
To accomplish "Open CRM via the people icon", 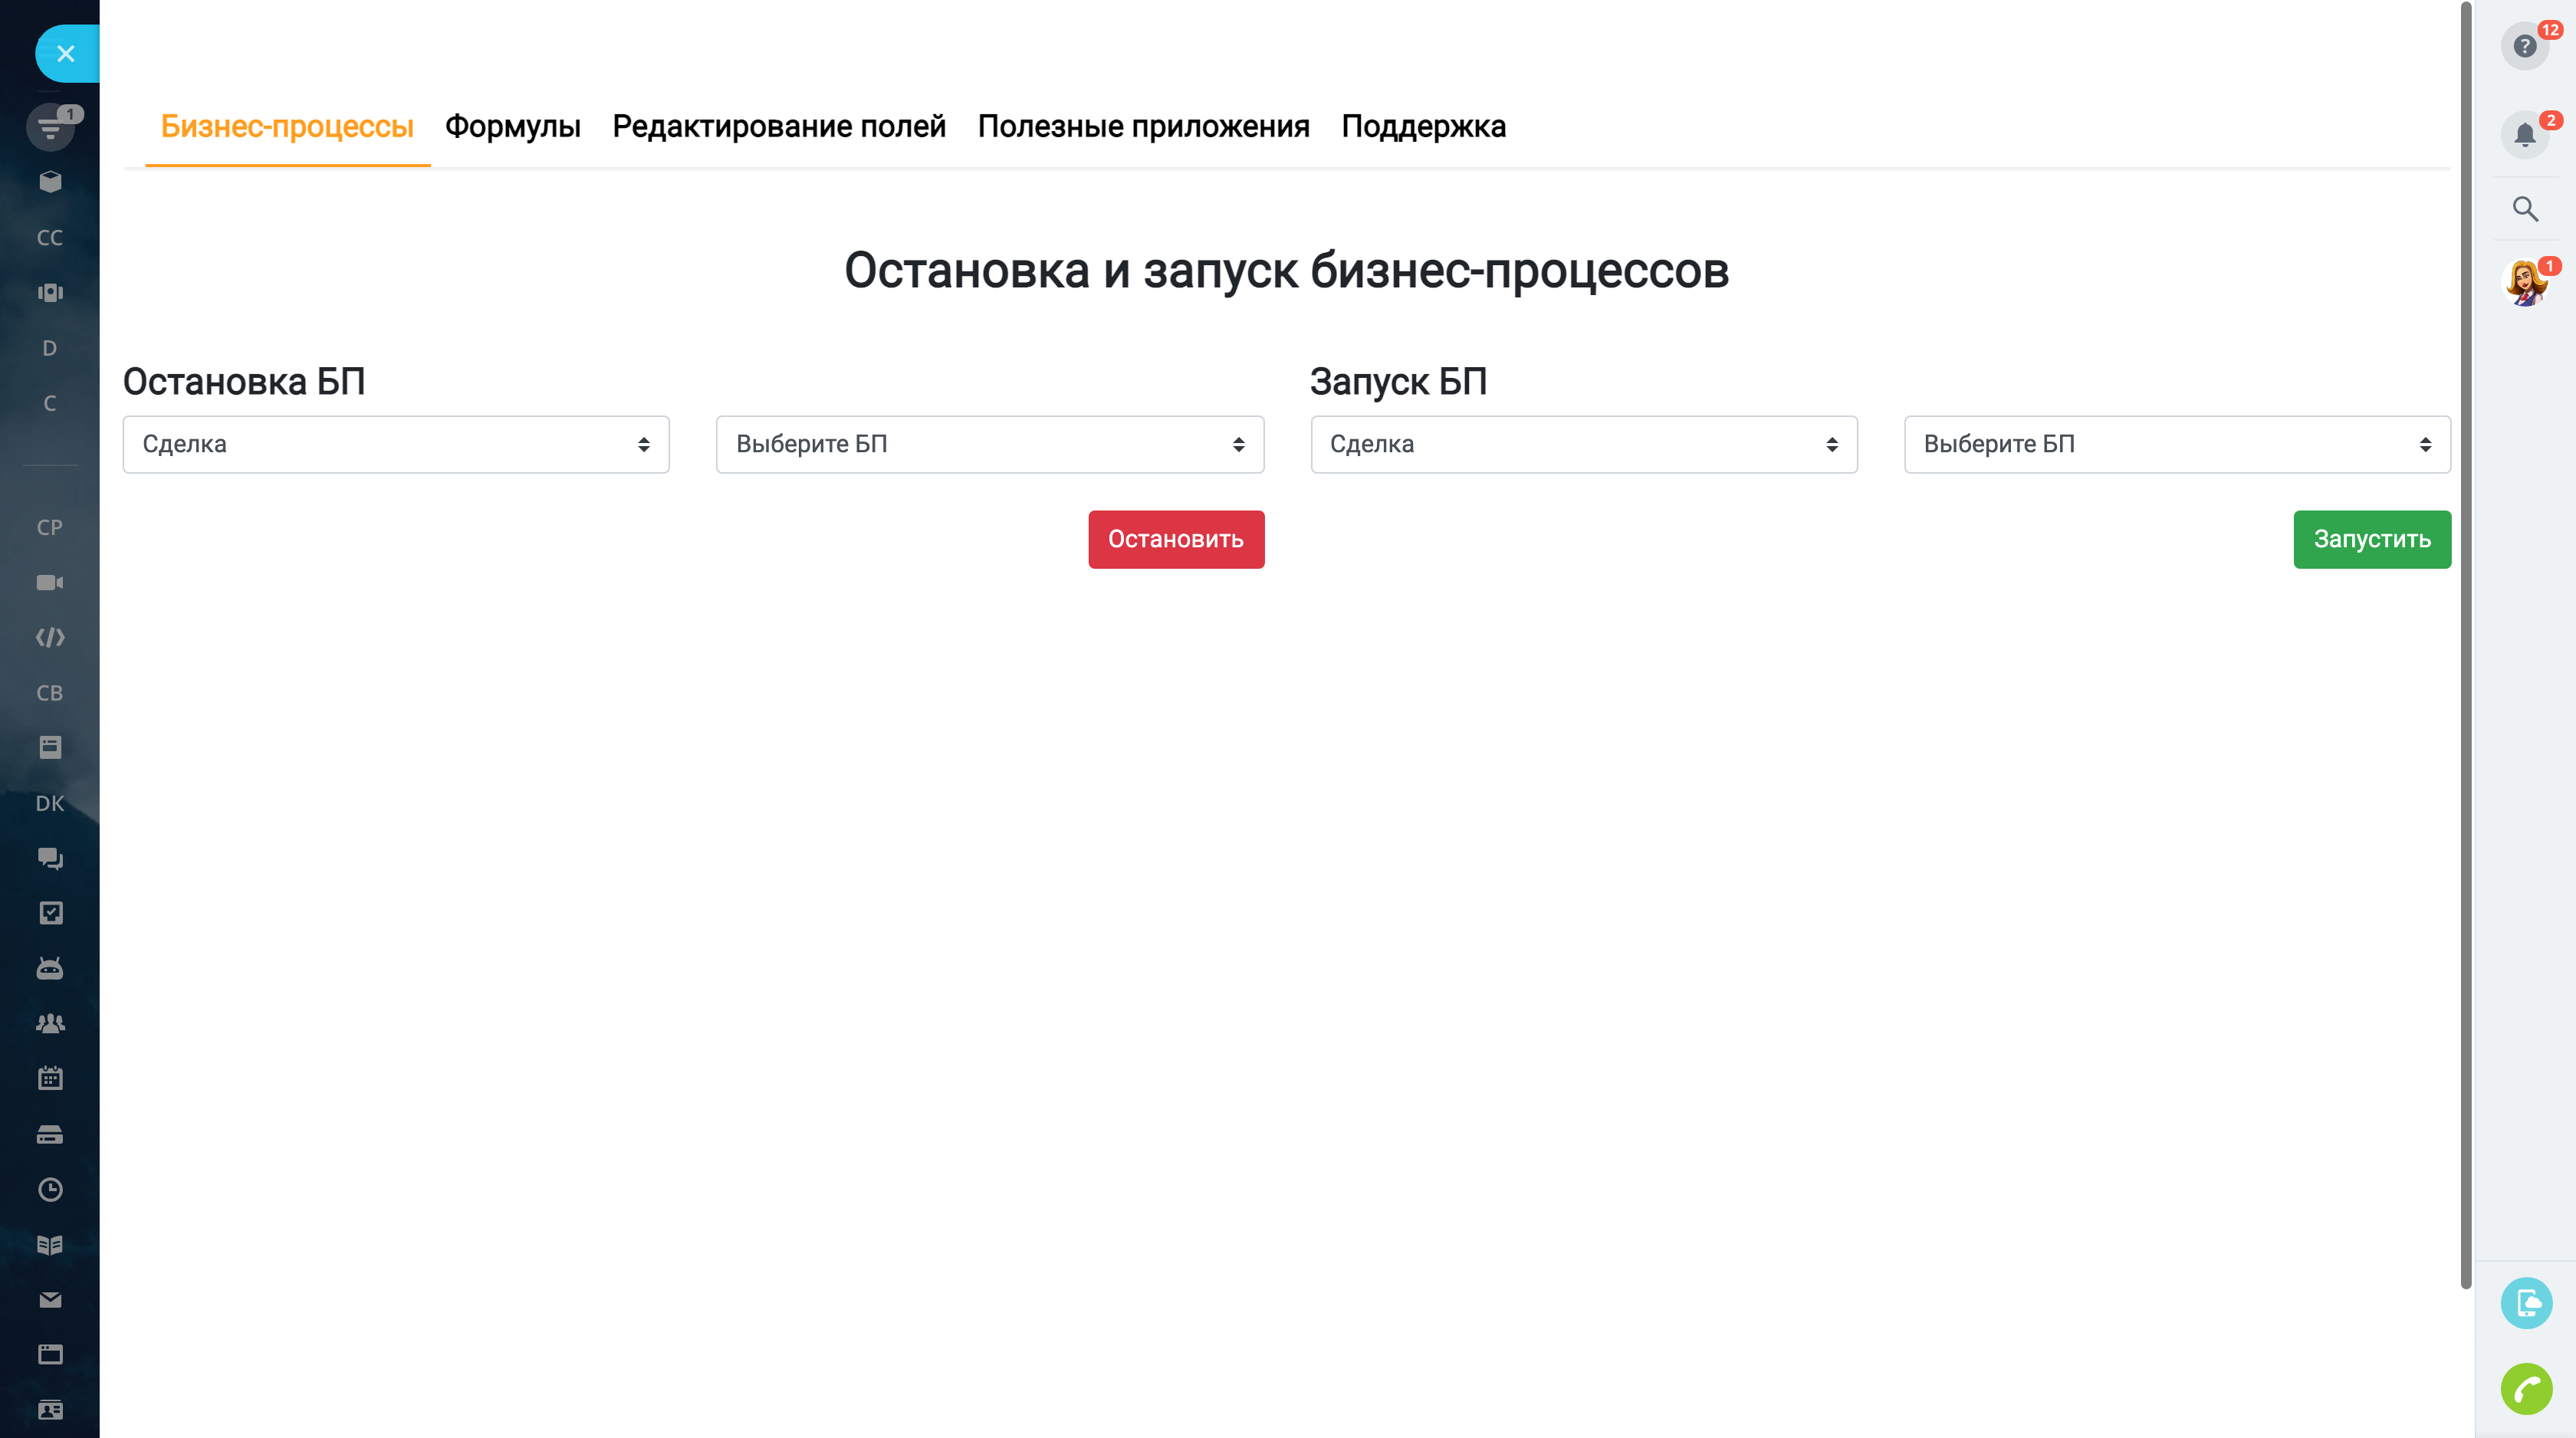I will [50, 1023].
